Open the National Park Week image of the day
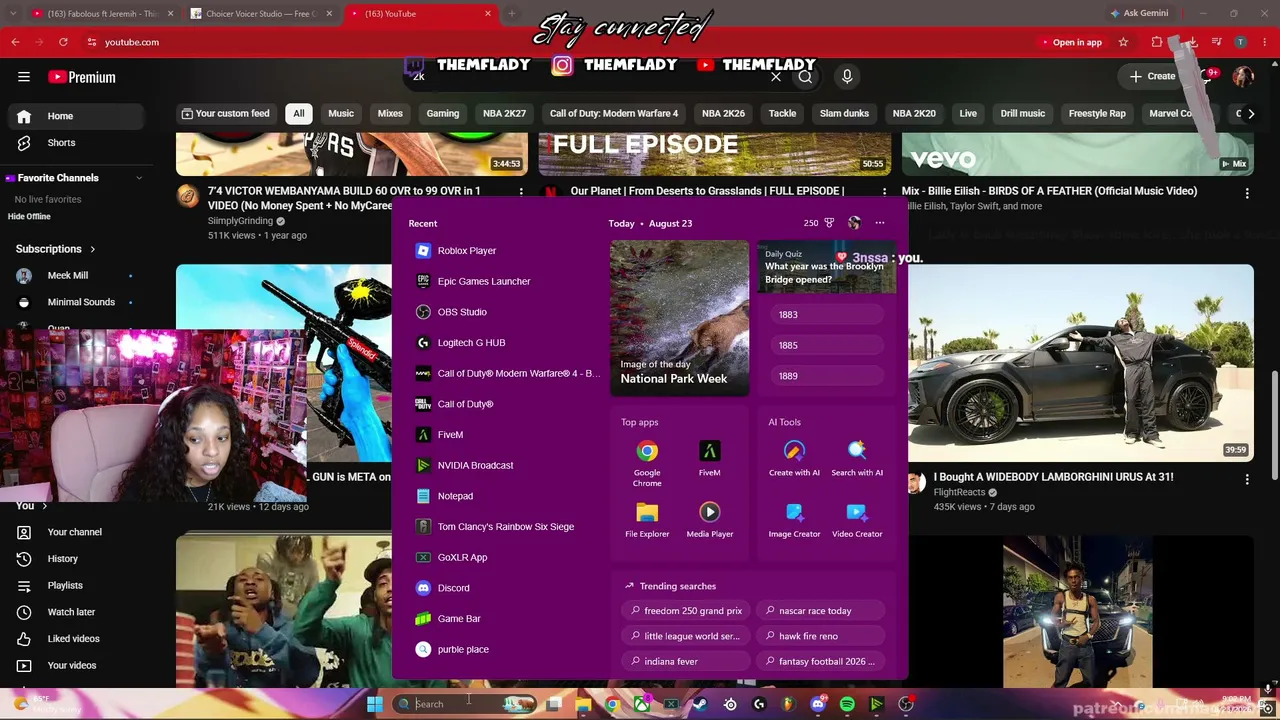This screenshot has height=720, width=1280. point(679,318)
